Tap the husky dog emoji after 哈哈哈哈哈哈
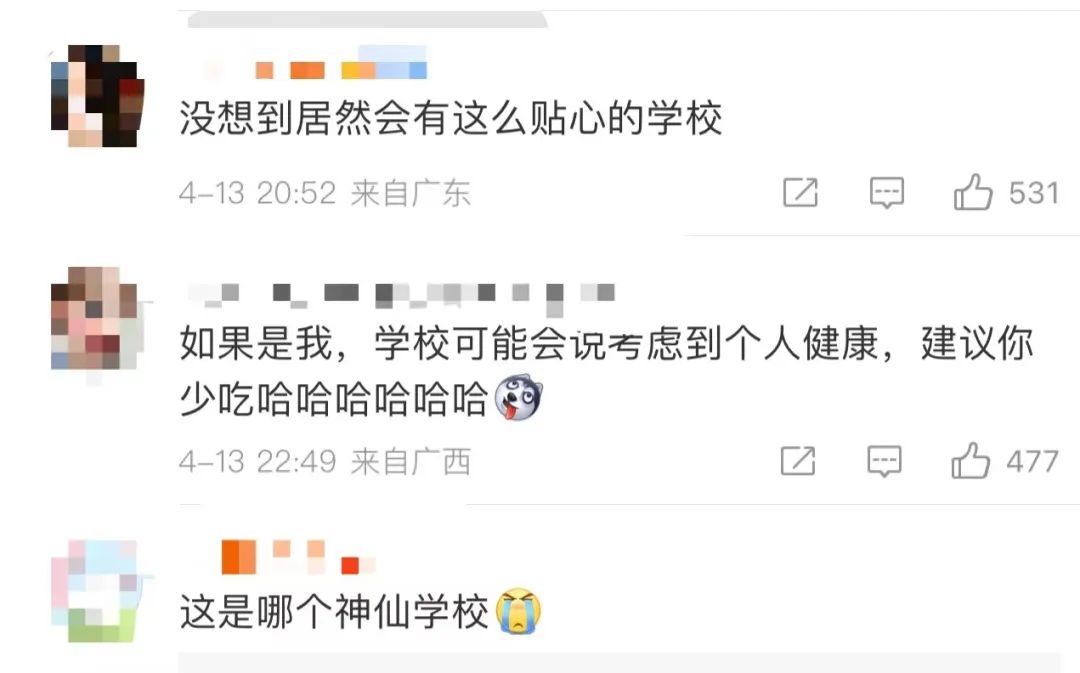The height and width of the screenshot is (673, 1080). click(x=519, y=397)
